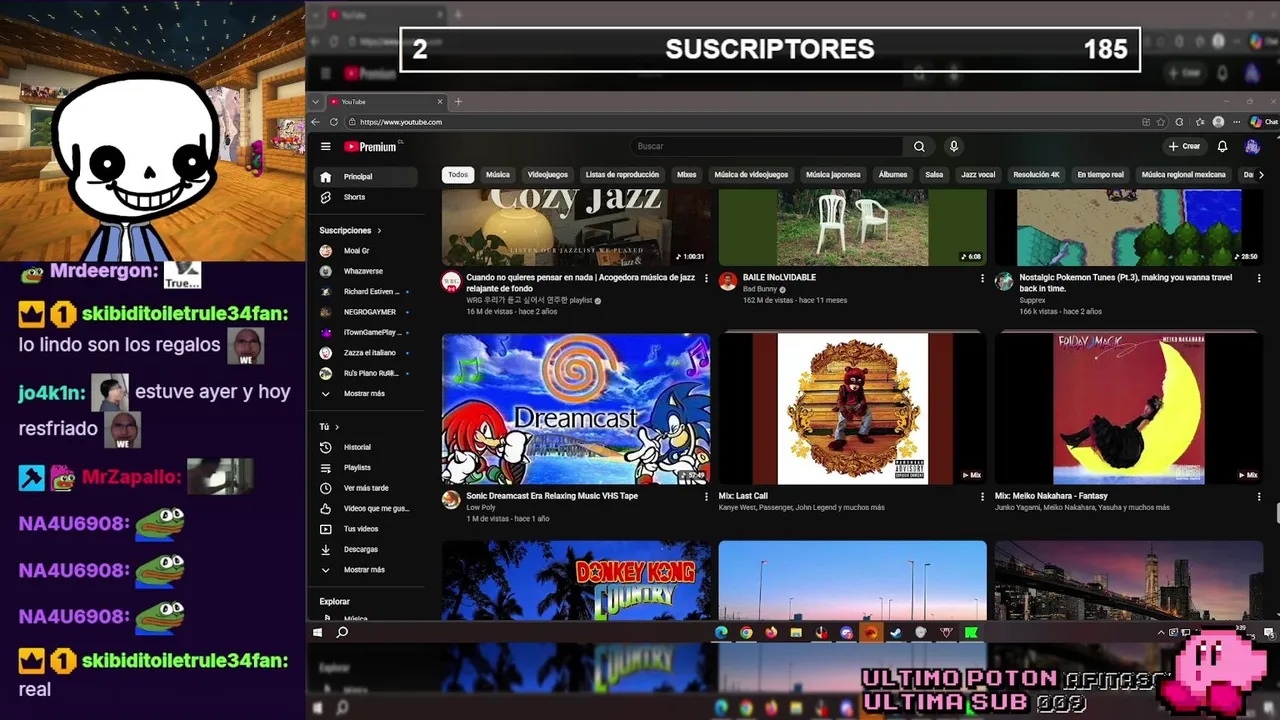The image size is (1280, 720).
Task: Open the account avatar in the YouTube header
Action: 1252,146
